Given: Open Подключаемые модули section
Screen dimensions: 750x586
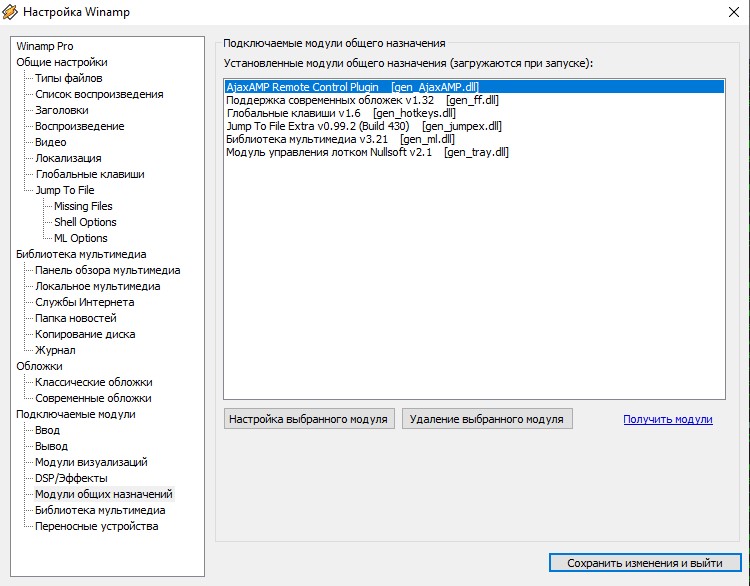Looking at the screenshot, I should pos(76,414).
